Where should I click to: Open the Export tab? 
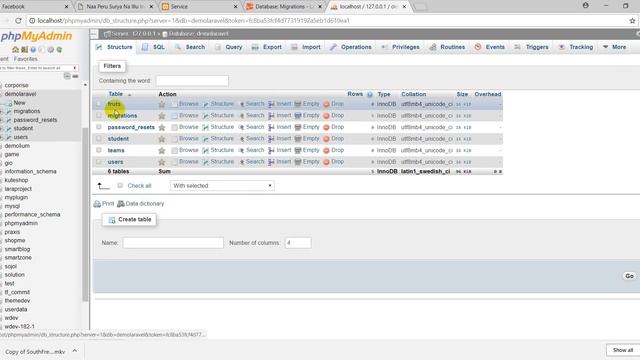point(267,47)
